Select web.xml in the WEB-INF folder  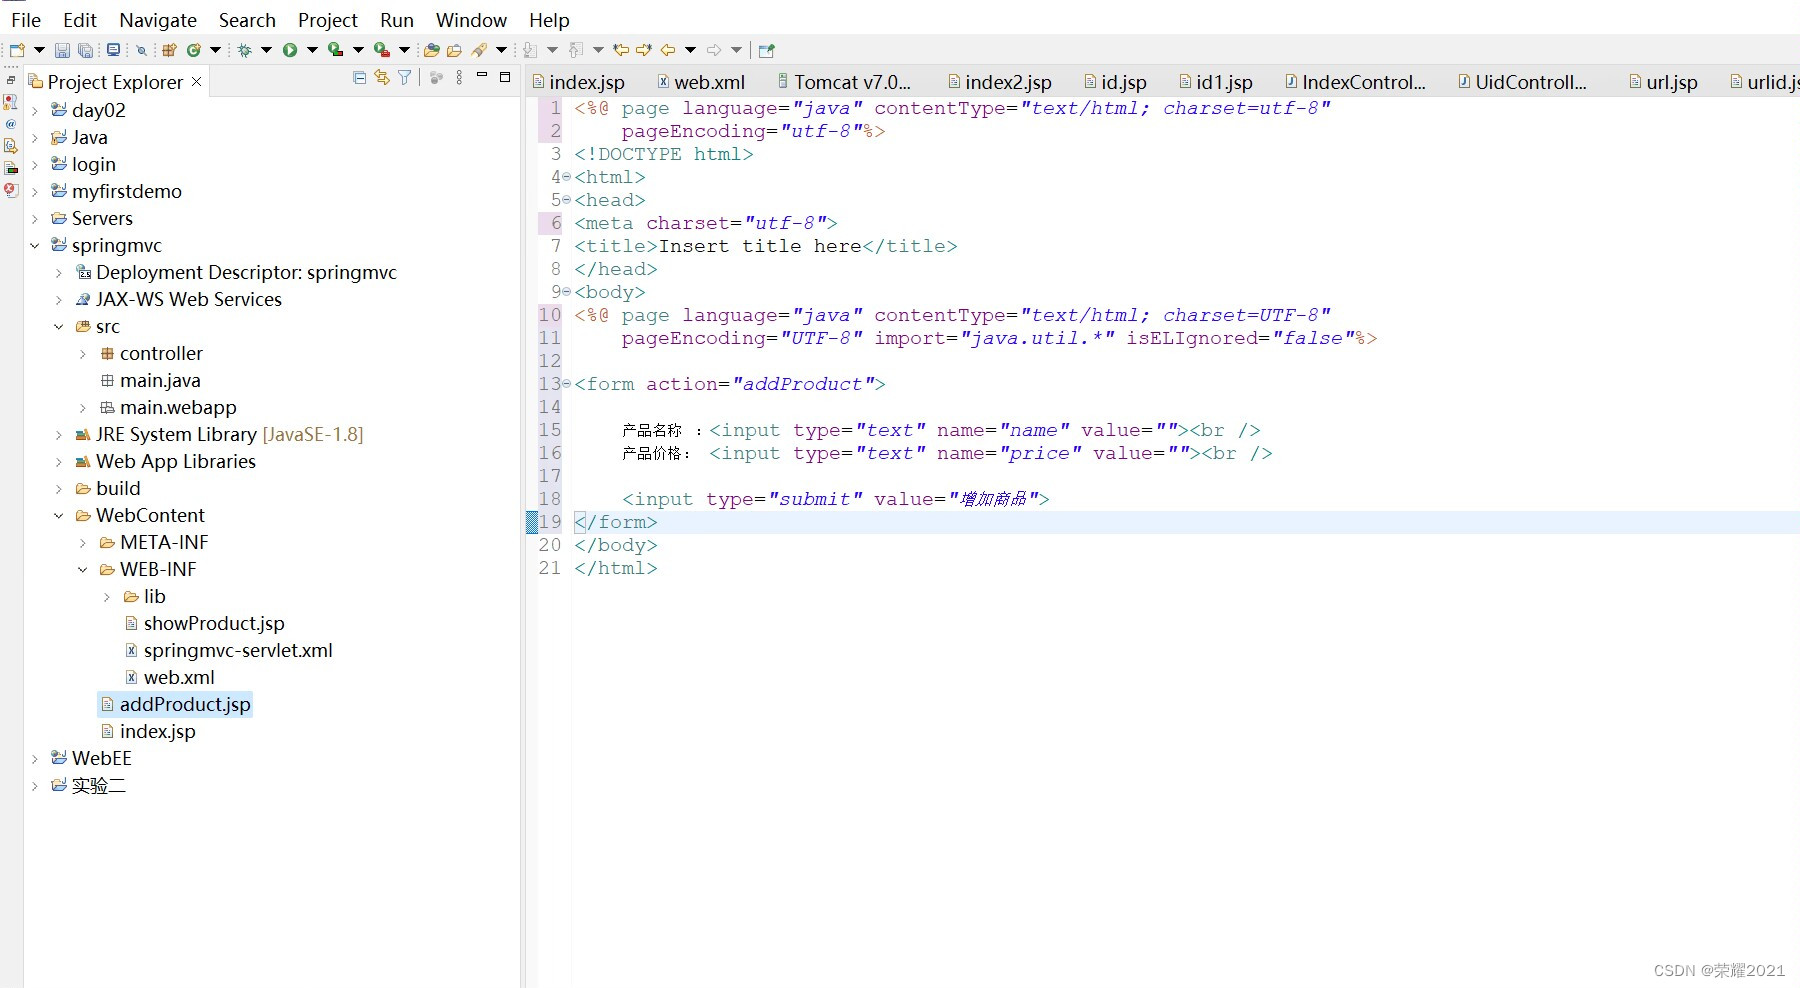179,677
